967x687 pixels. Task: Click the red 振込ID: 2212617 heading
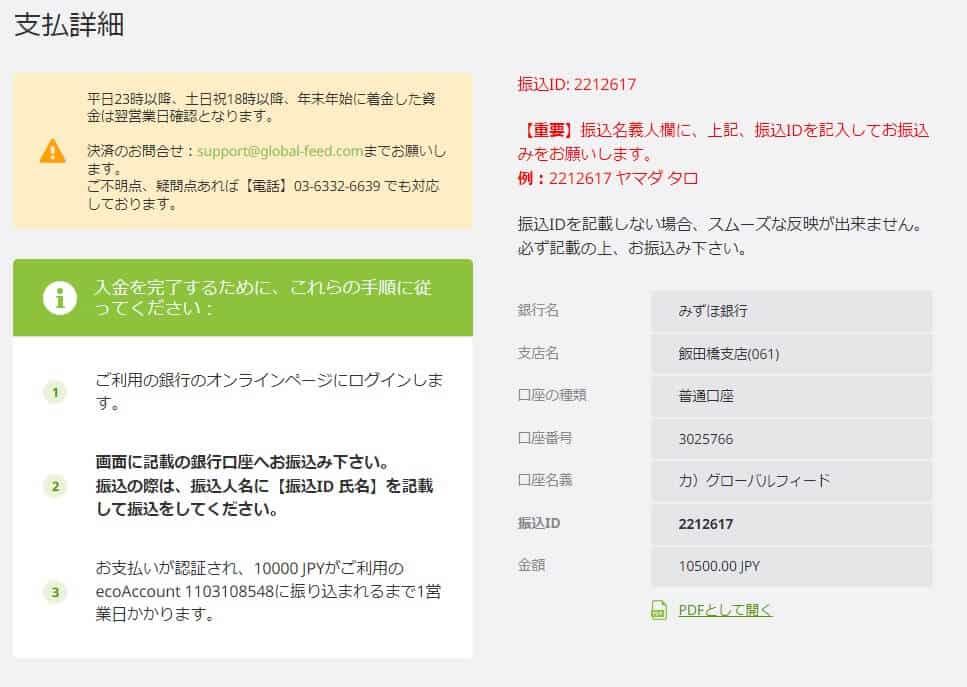click(577, 84)
